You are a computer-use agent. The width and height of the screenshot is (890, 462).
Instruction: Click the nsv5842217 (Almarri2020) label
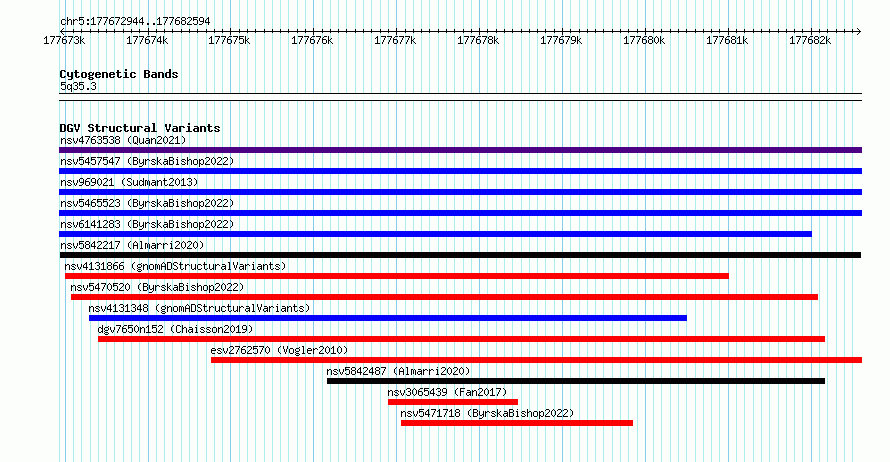(x=132, y=245)
